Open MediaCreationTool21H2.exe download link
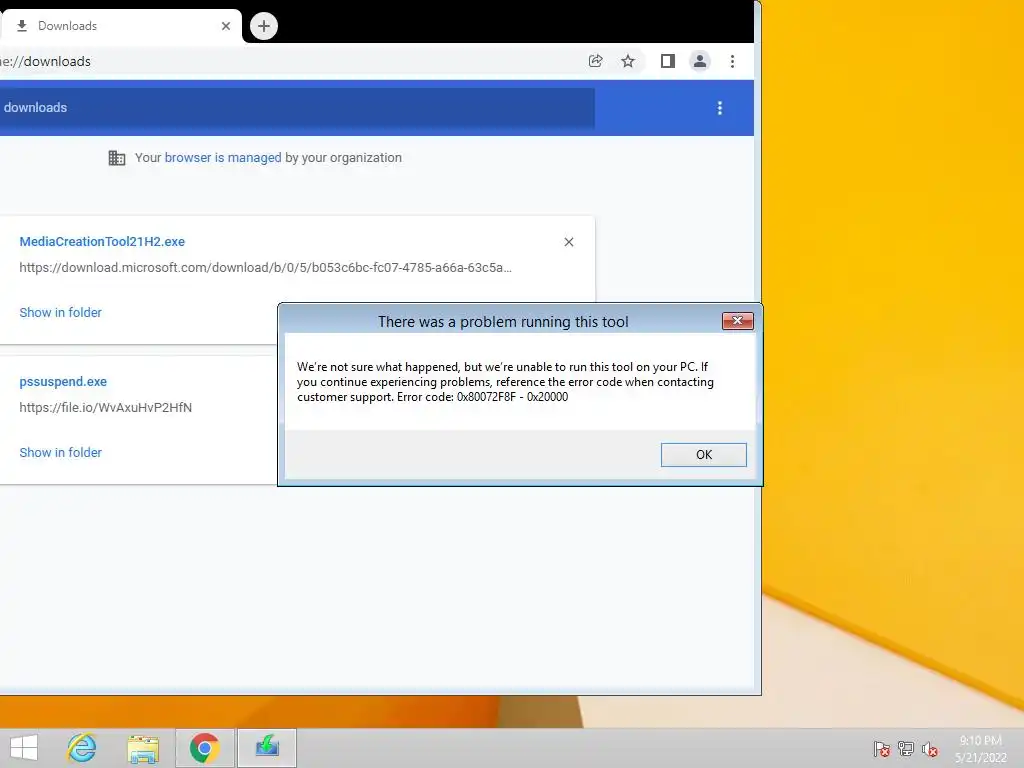Image resolution: width=1024 pixels, height=768 pixels. [102, 242]
